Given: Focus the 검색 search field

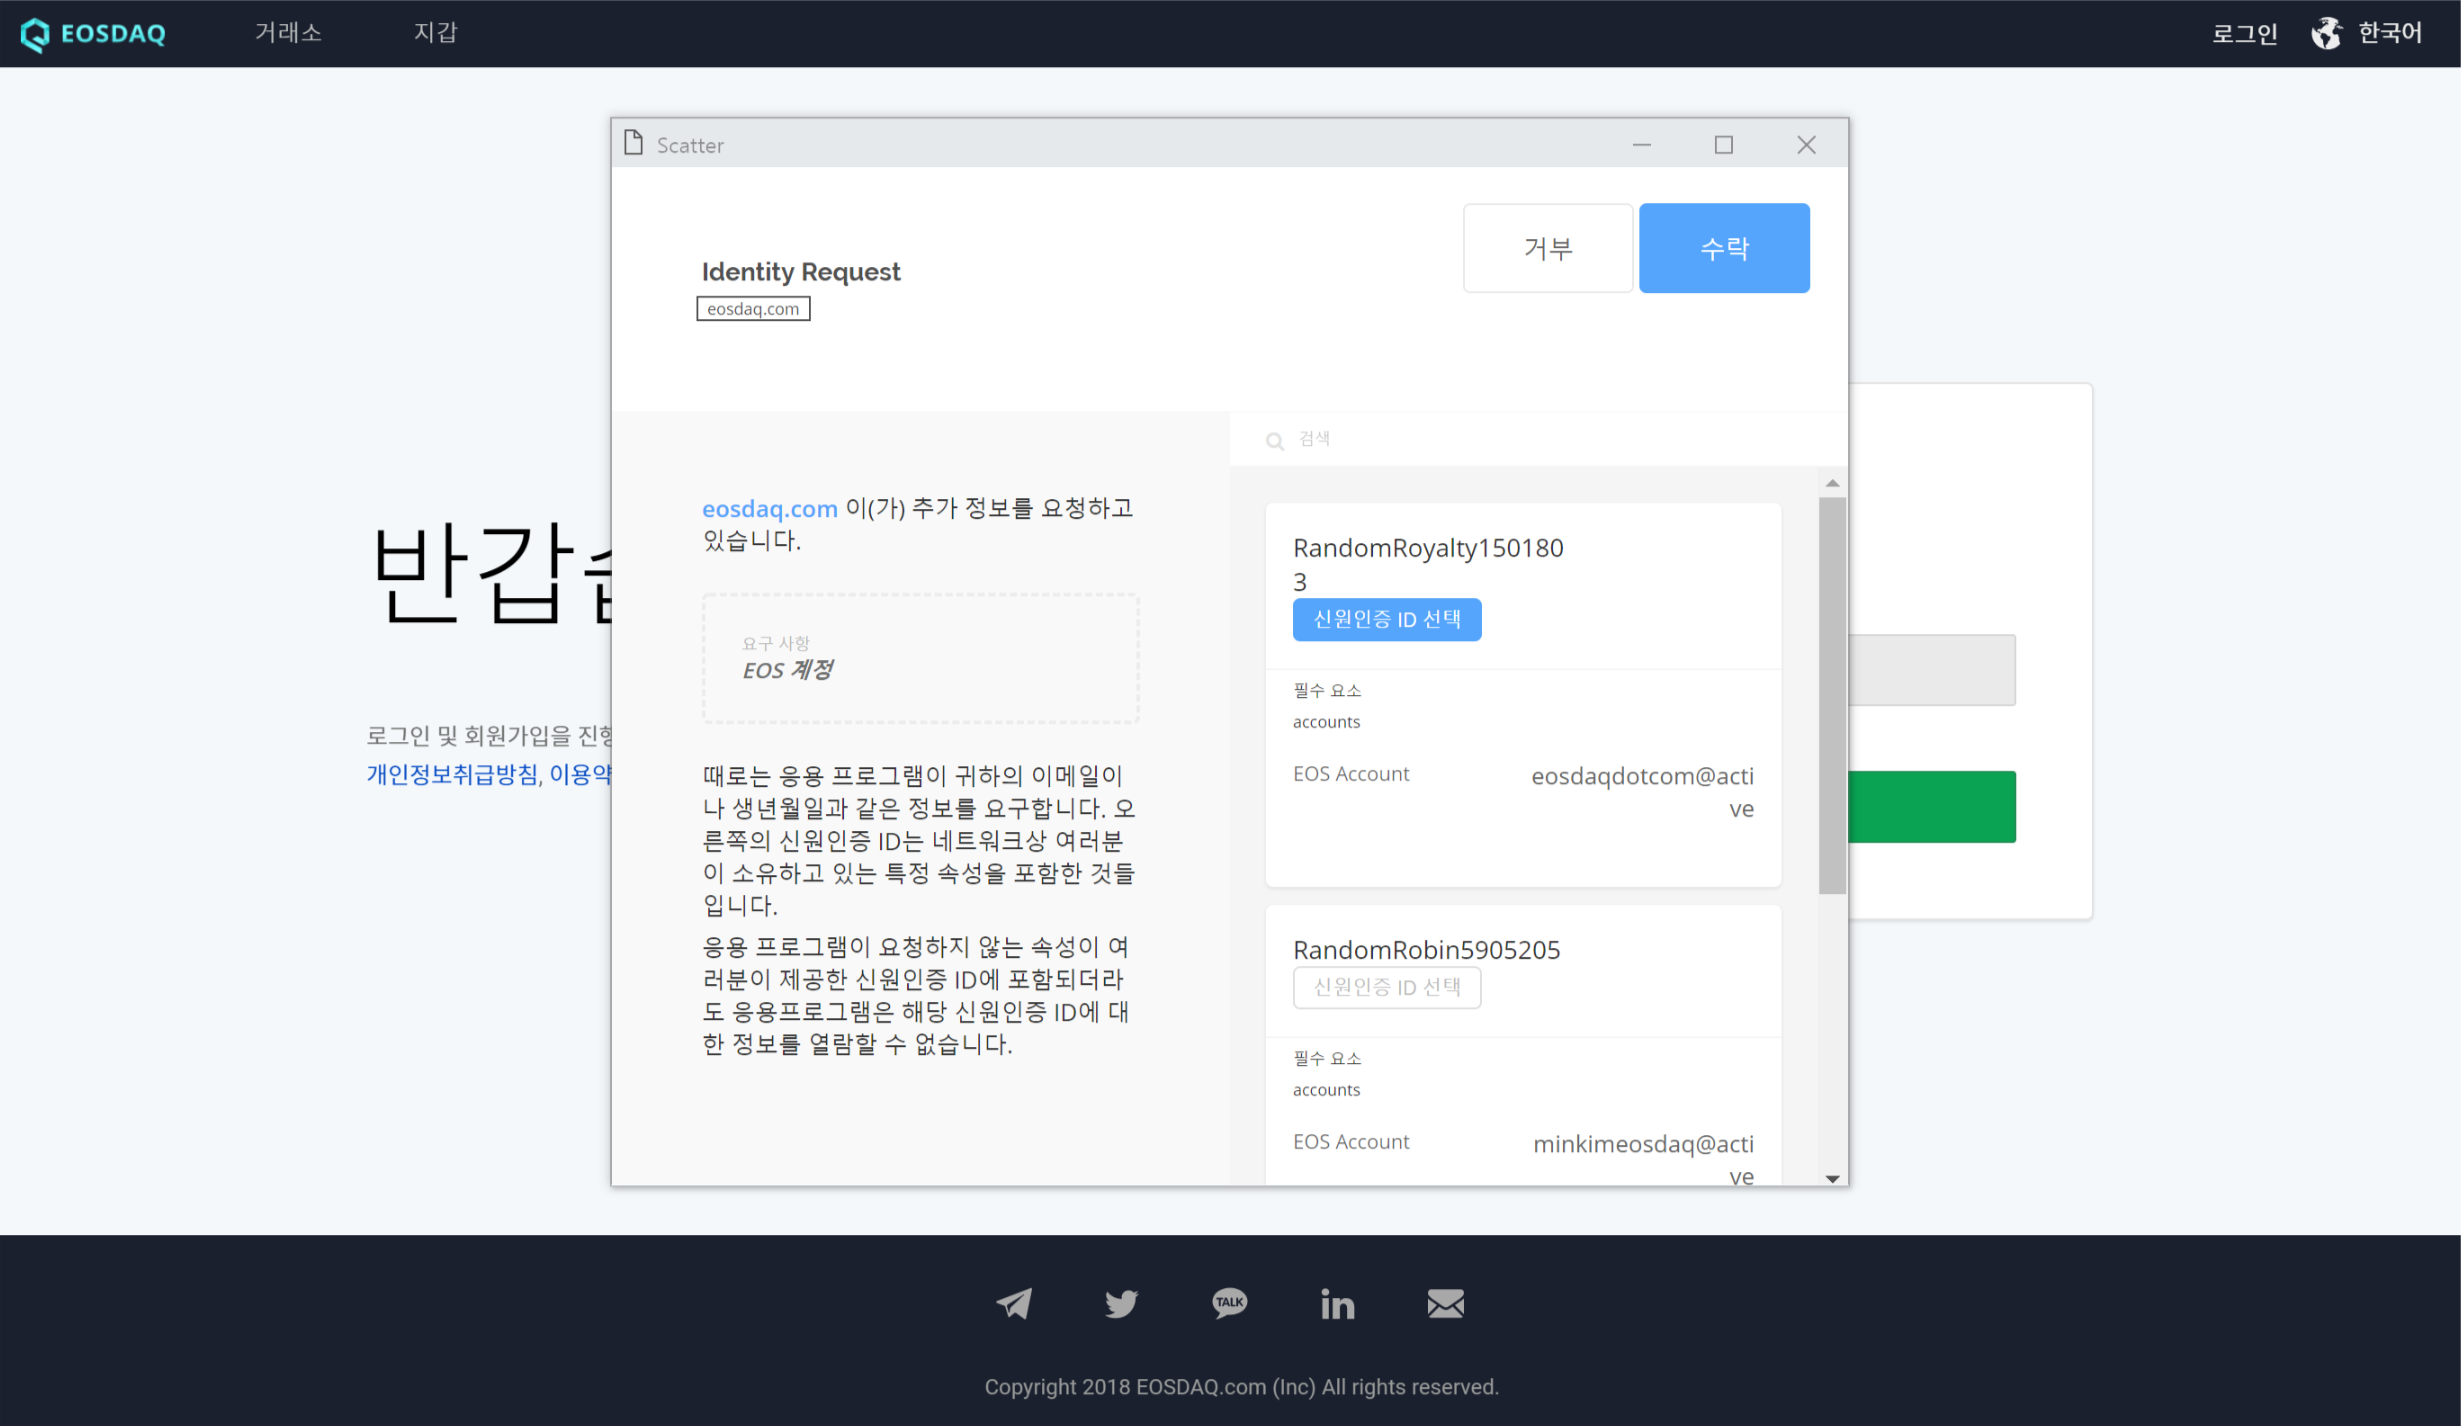Looking at the screenshot, I should click(x=1540, y=439).
